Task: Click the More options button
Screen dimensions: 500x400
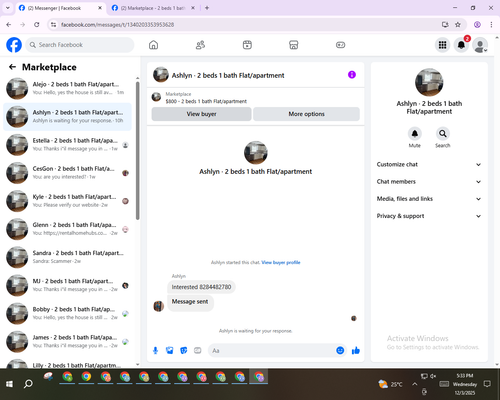Action: click(306, 114)
